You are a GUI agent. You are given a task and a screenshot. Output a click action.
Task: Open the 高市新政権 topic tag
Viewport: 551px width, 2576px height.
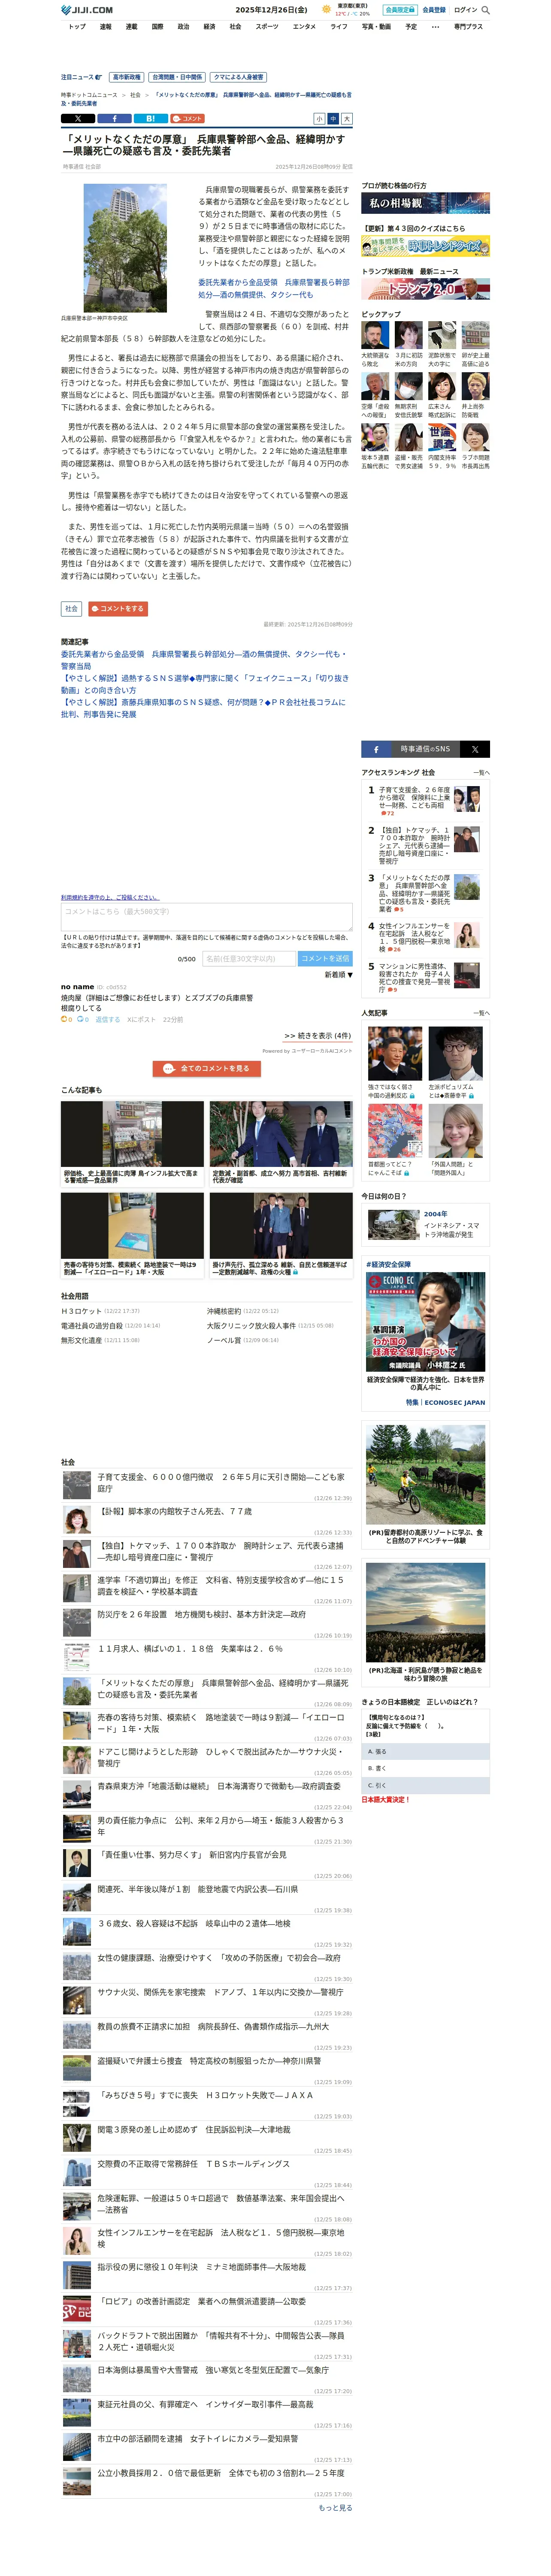coord(126,77)
